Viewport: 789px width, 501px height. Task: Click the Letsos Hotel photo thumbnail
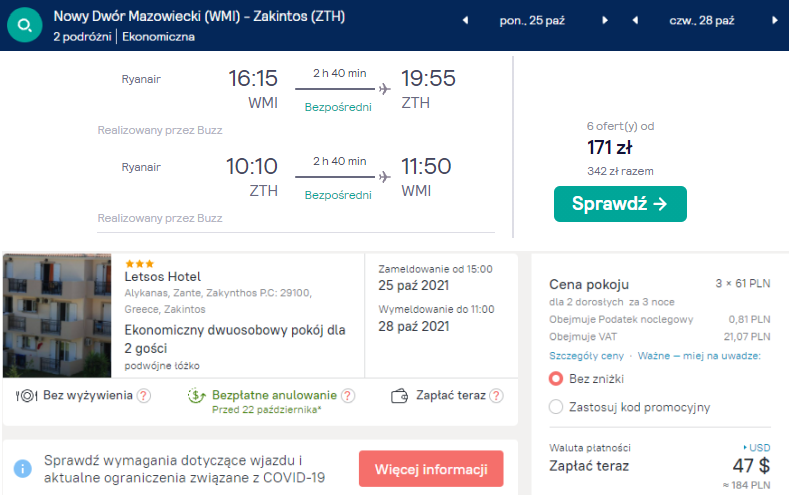pos(57,315)
